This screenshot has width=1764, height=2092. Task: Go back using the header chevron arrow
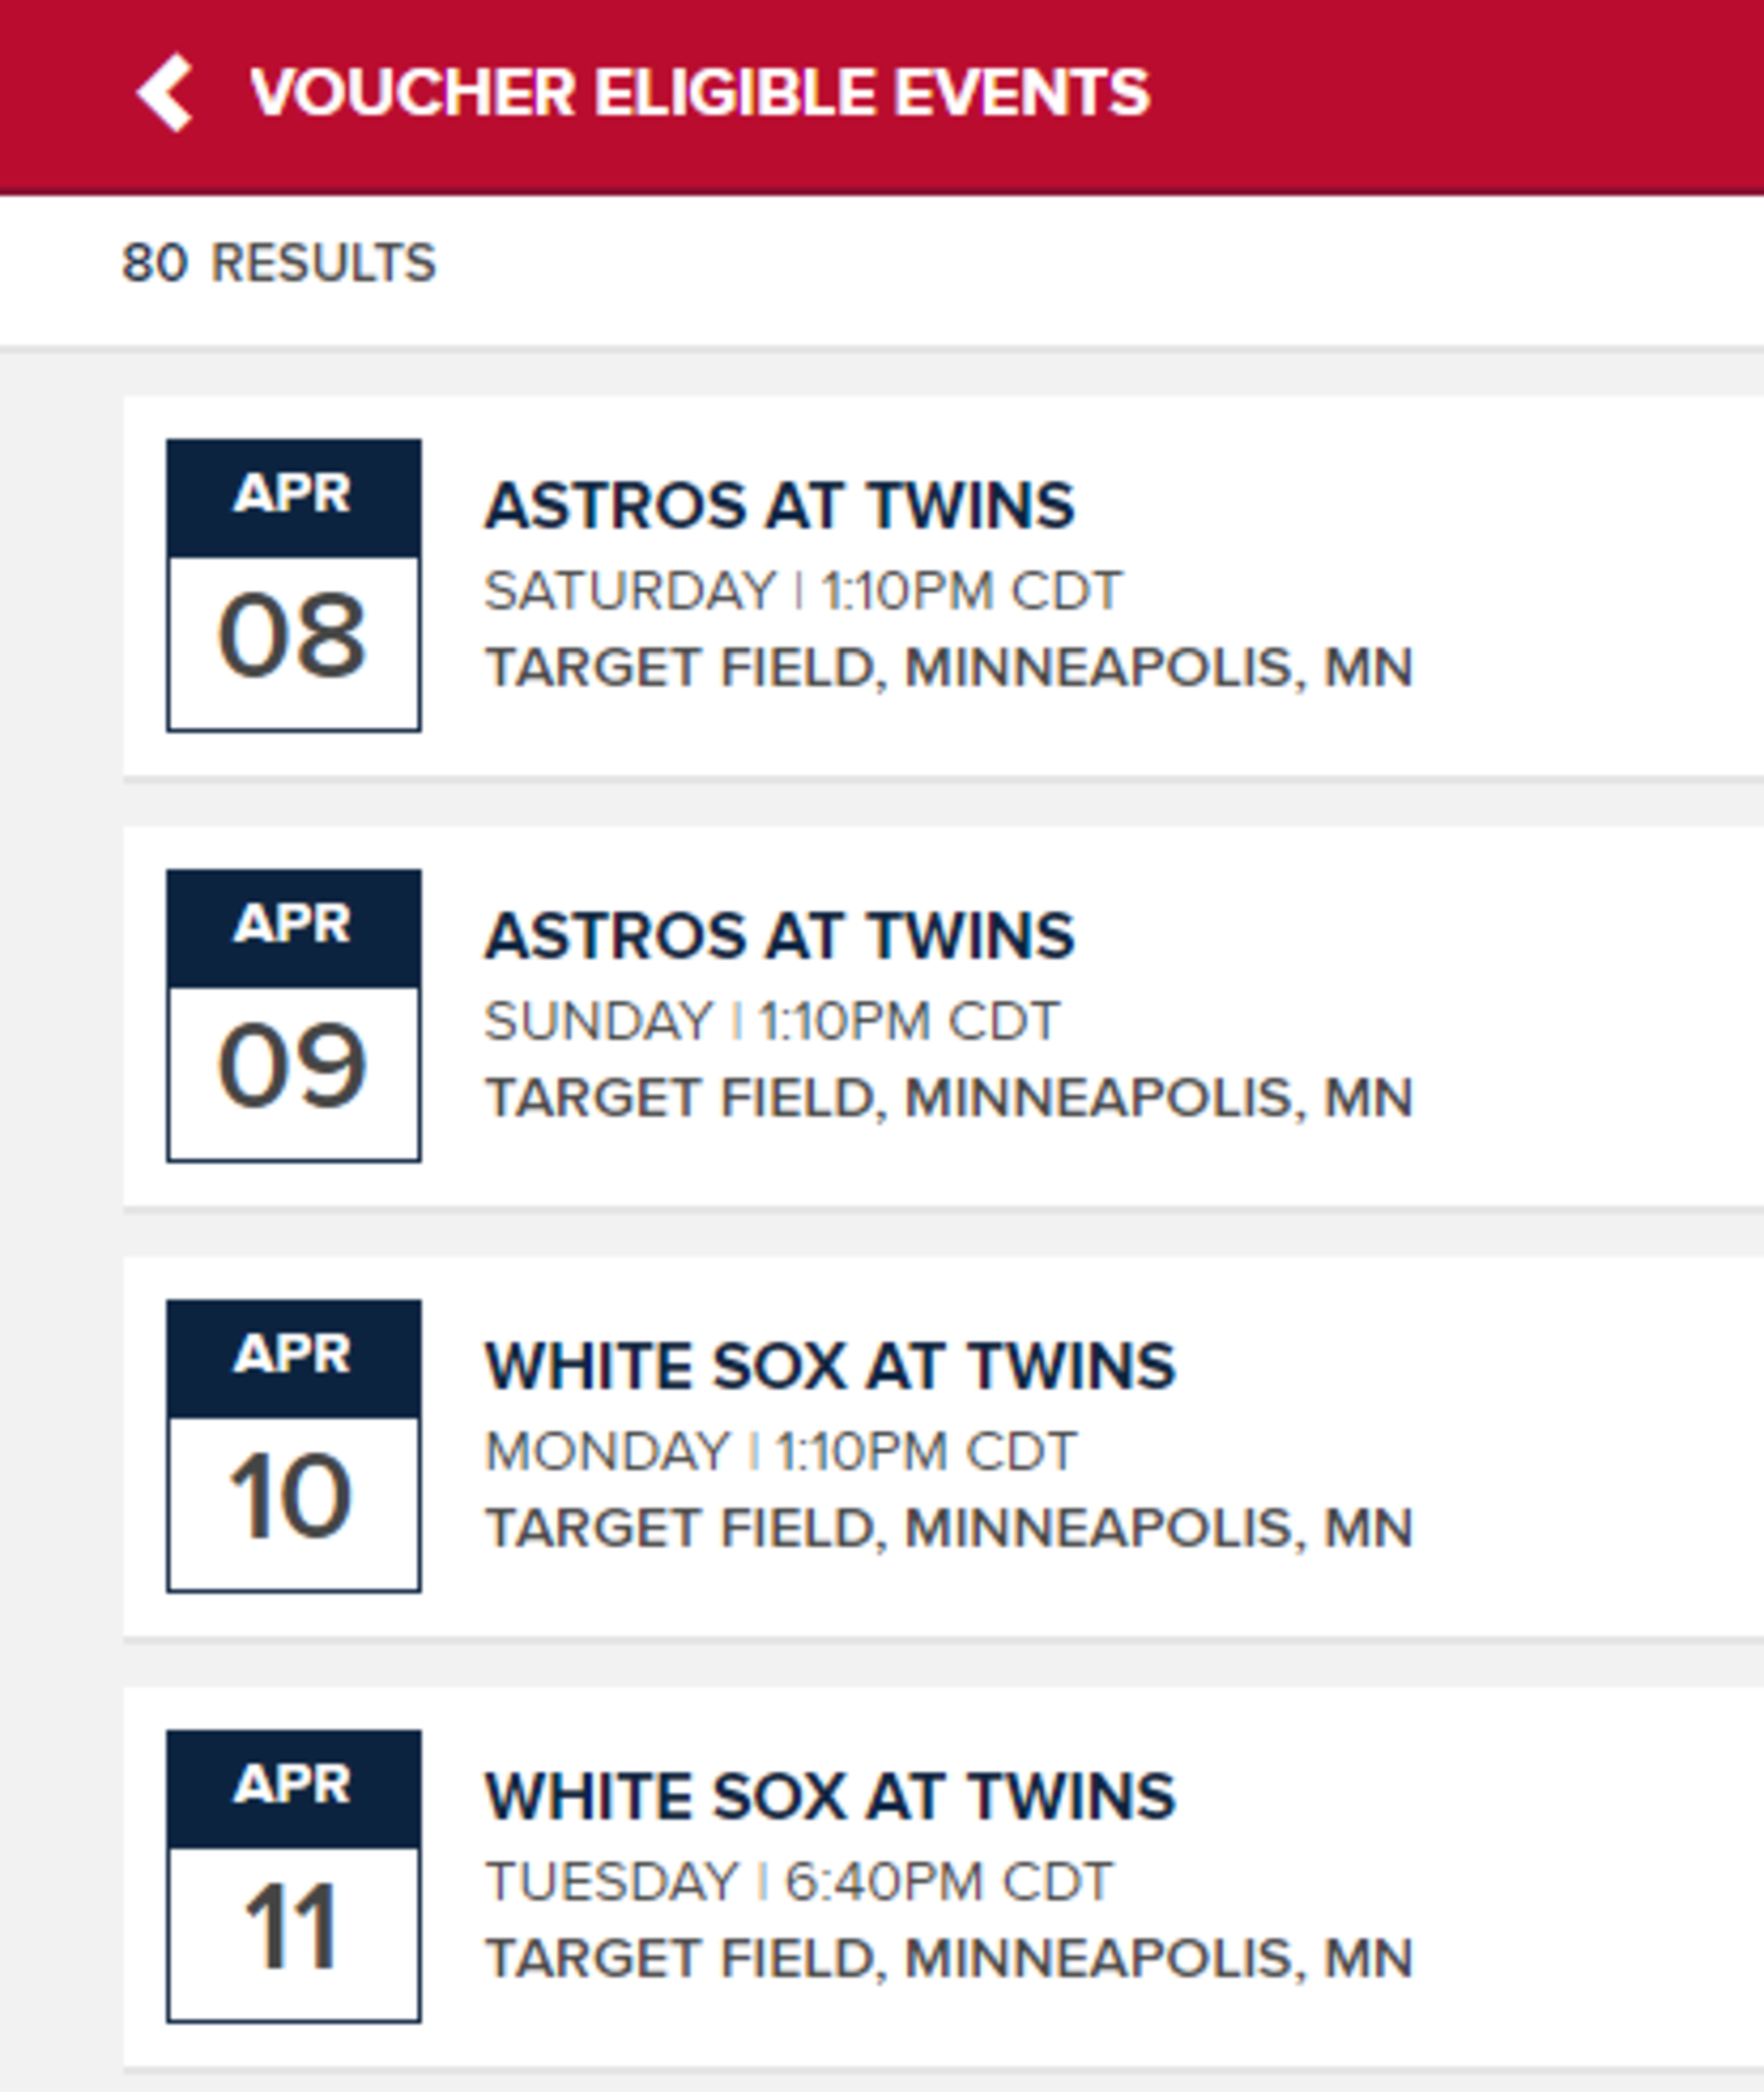coord(165,92)
